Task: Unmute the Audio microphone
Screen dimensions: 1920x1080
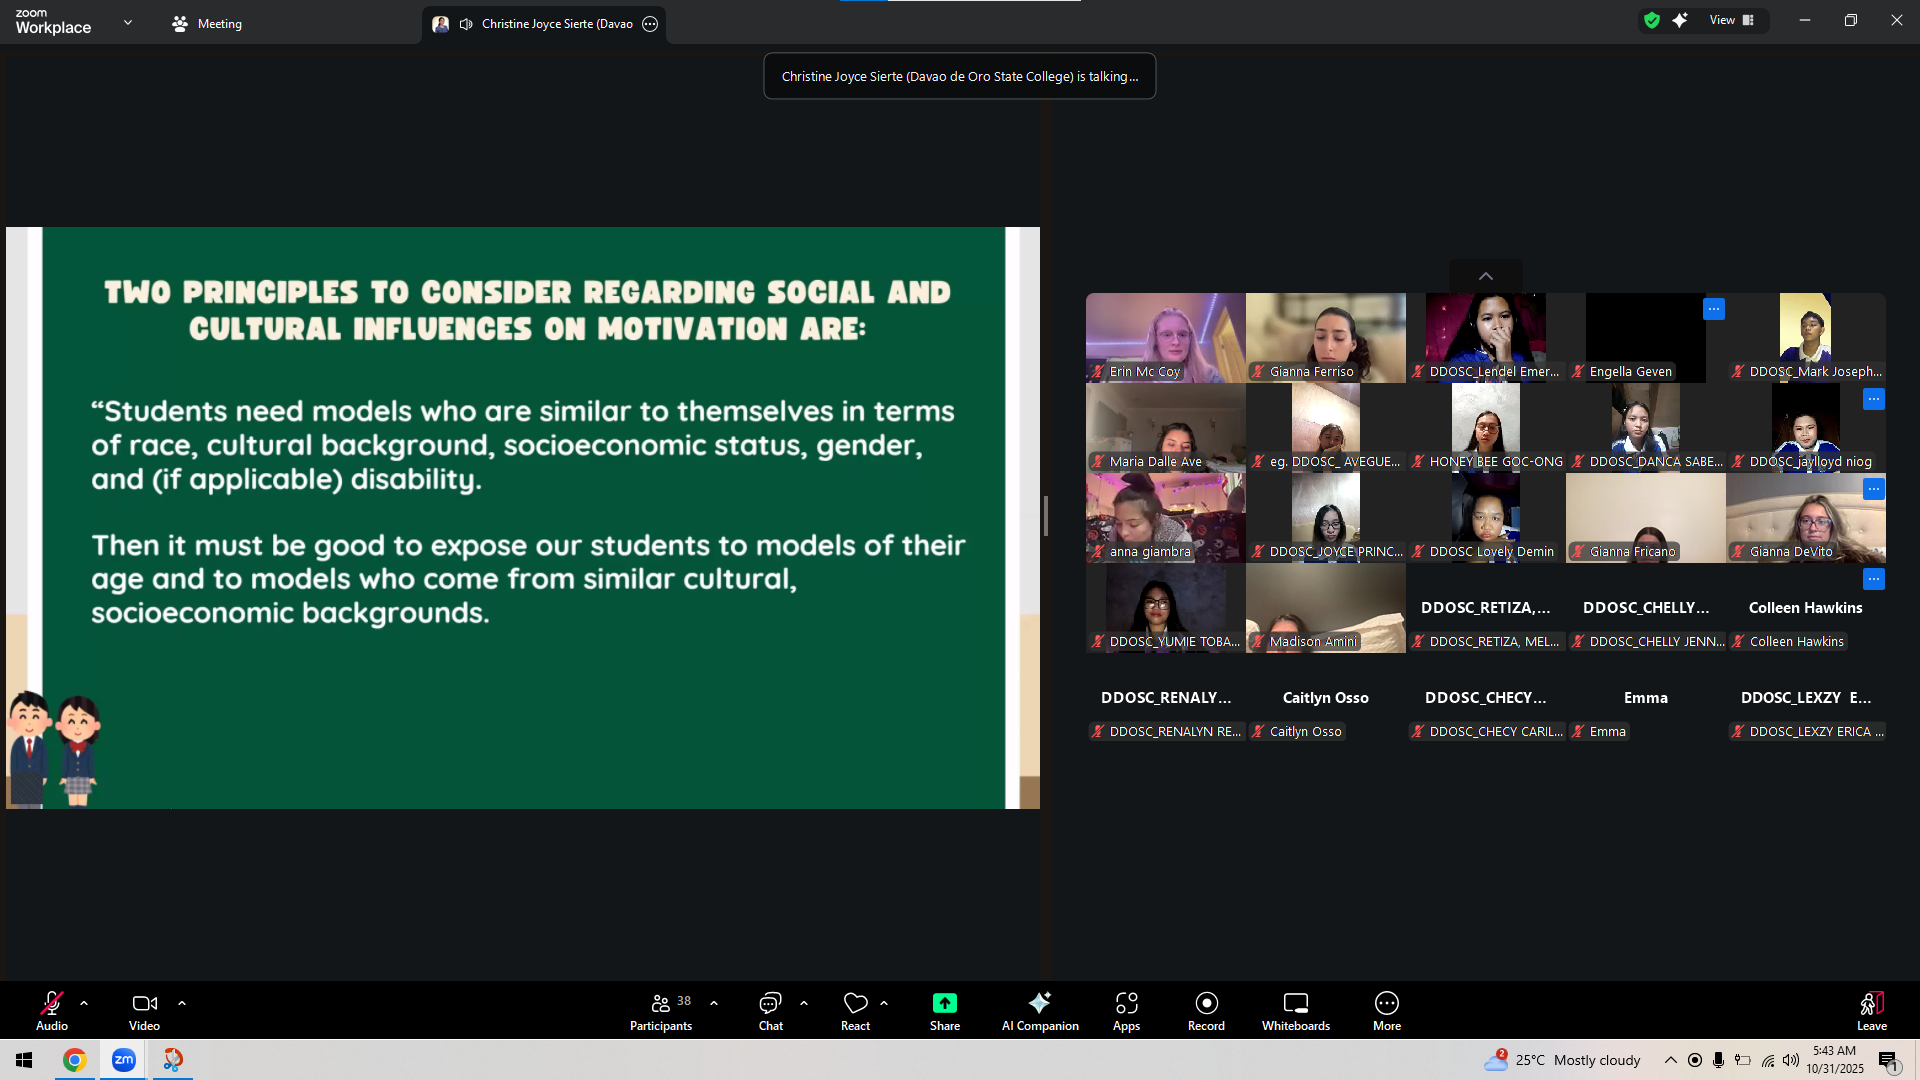Action: click(x=52, y=1010)
